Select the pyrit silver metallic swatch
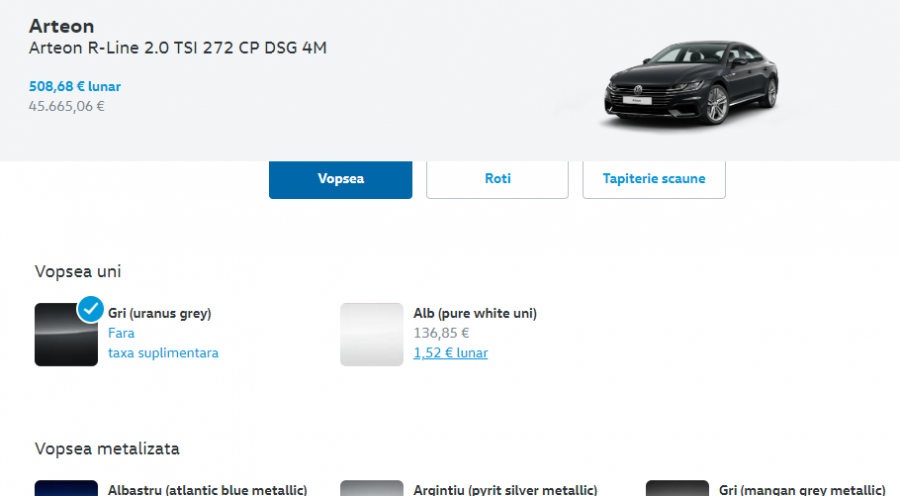Viewport: 900px width, 496px height. click(371, 488)
